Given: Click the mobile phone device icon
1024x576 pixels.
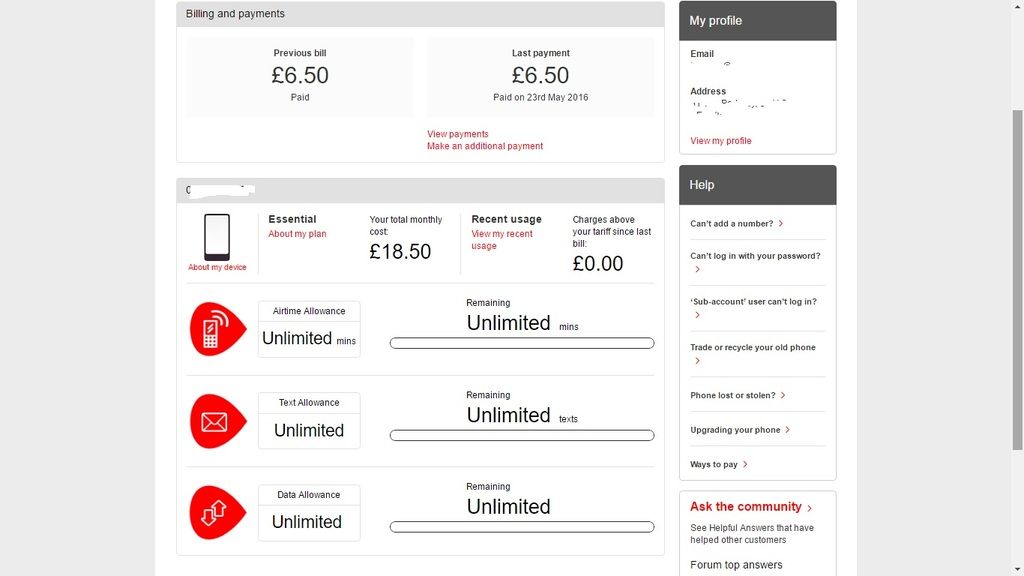Looking at the screenshot, I should tap(217, 237).
